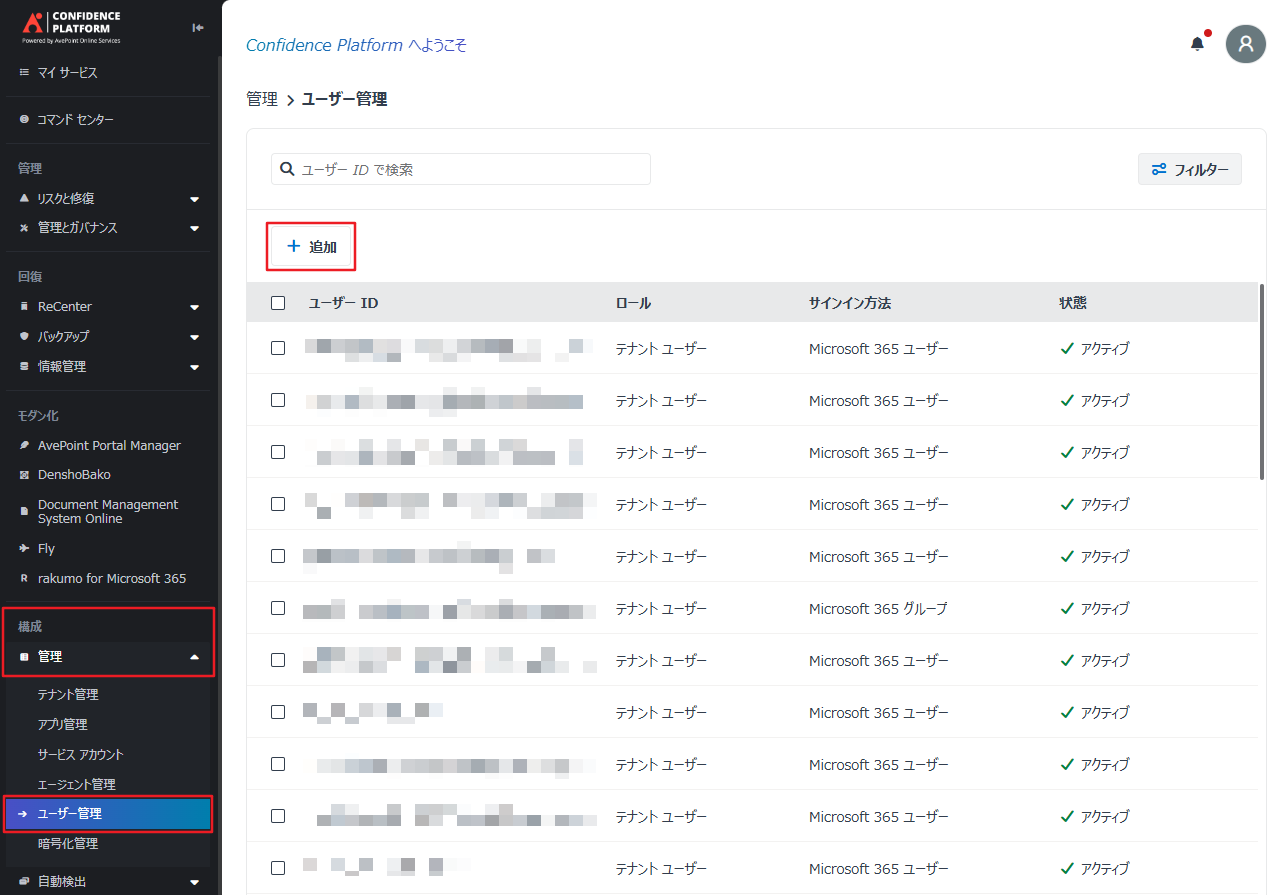Screen dimensions: 1272x895
Task: Open the フィルター button
Action: [x=1190, y=169]
